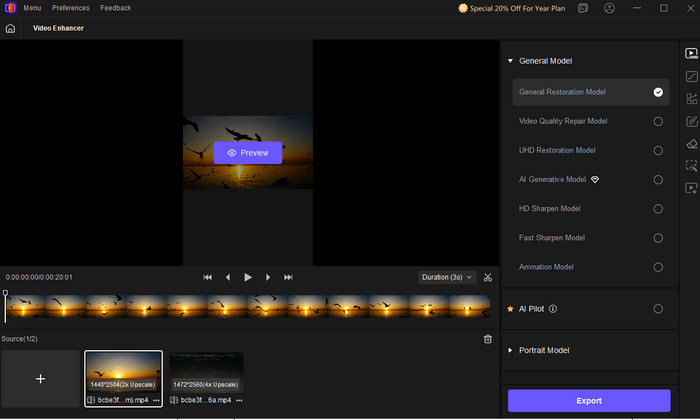Click the timecode 0:00:00:00/0:00:20:01

(39, 277)
